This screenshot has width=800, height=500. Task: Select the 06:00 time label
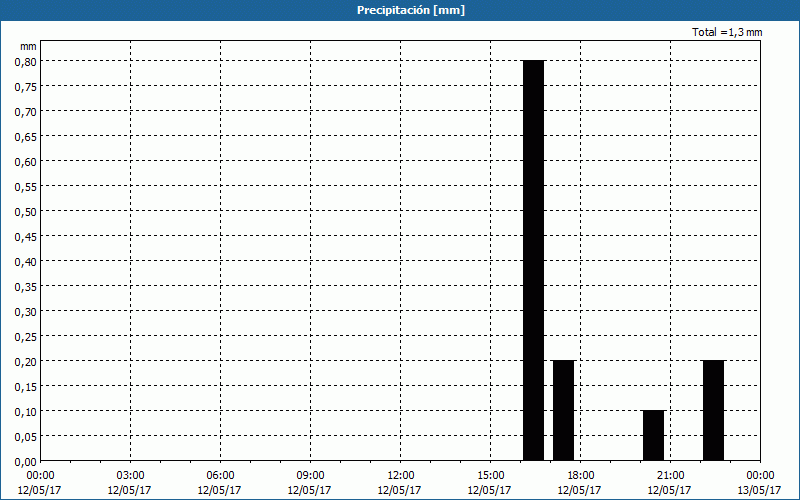click(x=220, y=476)
